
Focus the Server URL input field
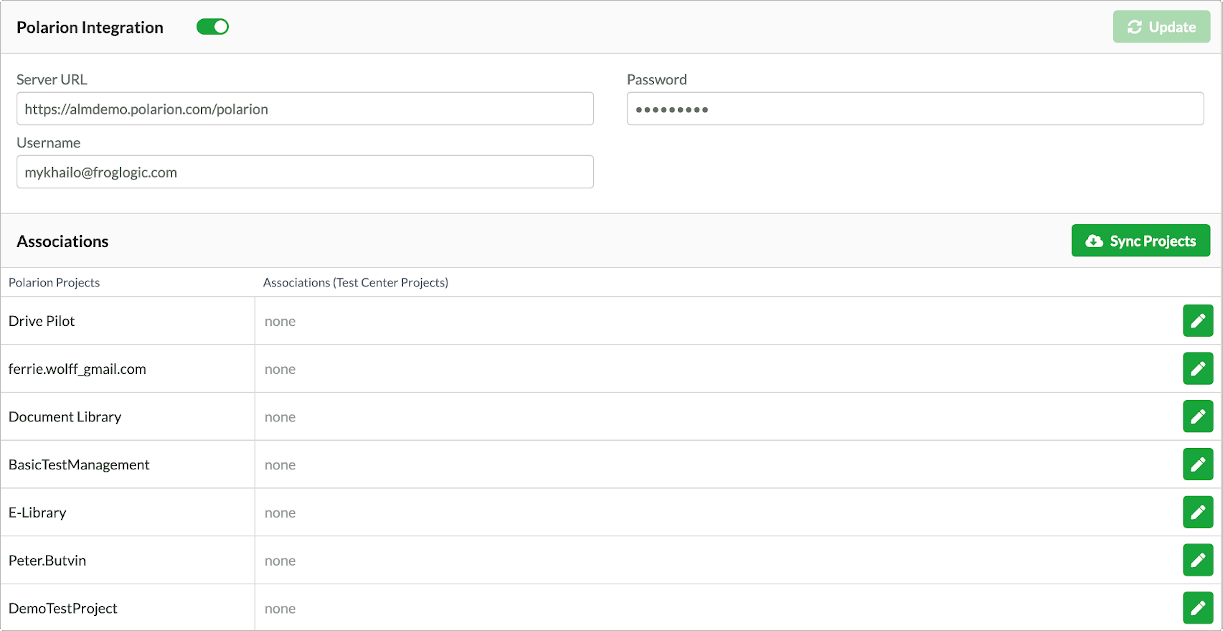click(x=305, y=109)
